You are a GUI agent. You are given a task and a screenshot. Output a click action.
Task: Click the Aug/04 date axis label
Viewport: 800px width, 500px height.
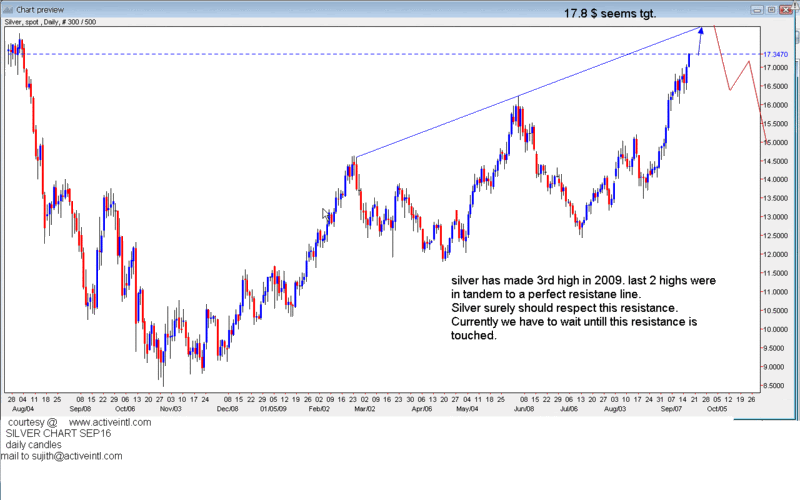21,409
